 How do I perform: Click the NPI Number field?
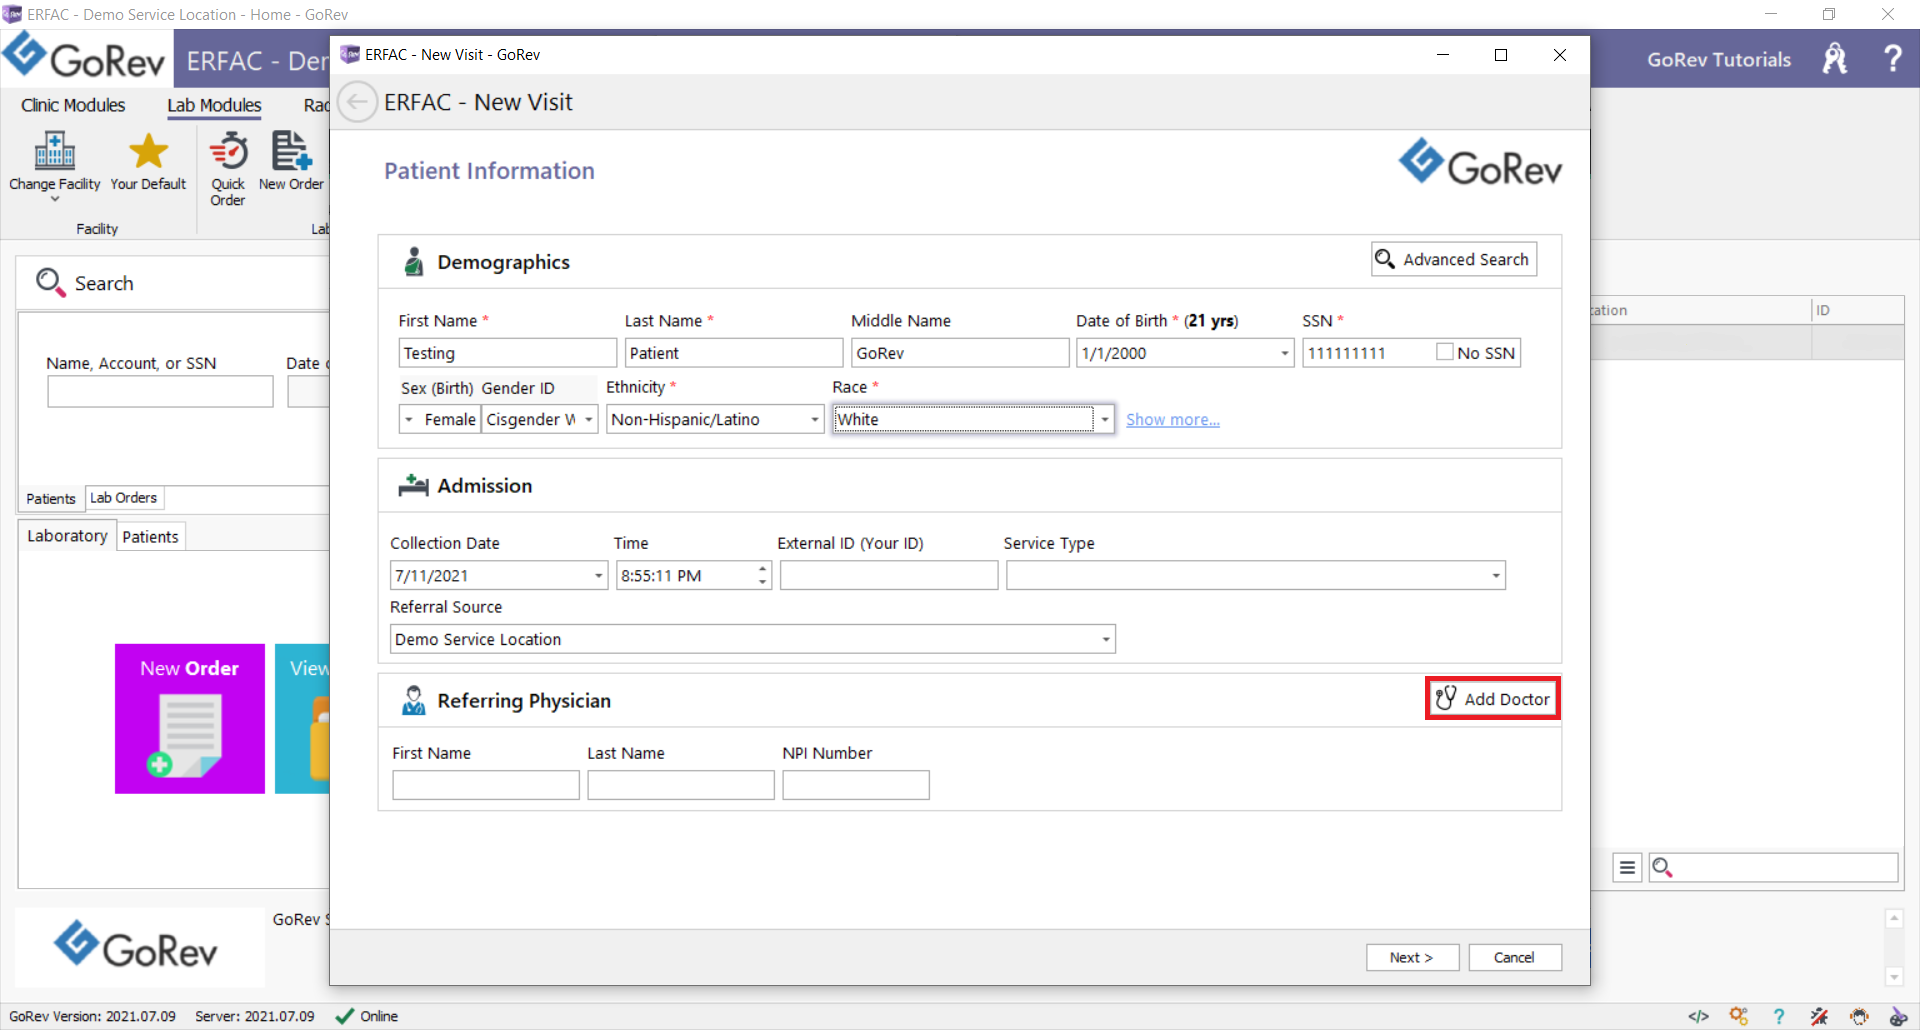856,785
